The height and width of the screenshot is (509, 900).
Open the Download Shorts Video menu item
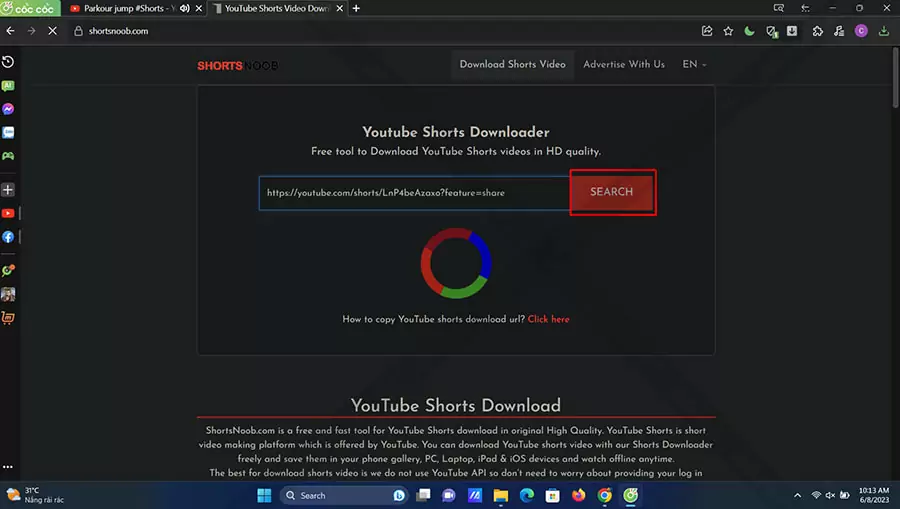point(513,64)
